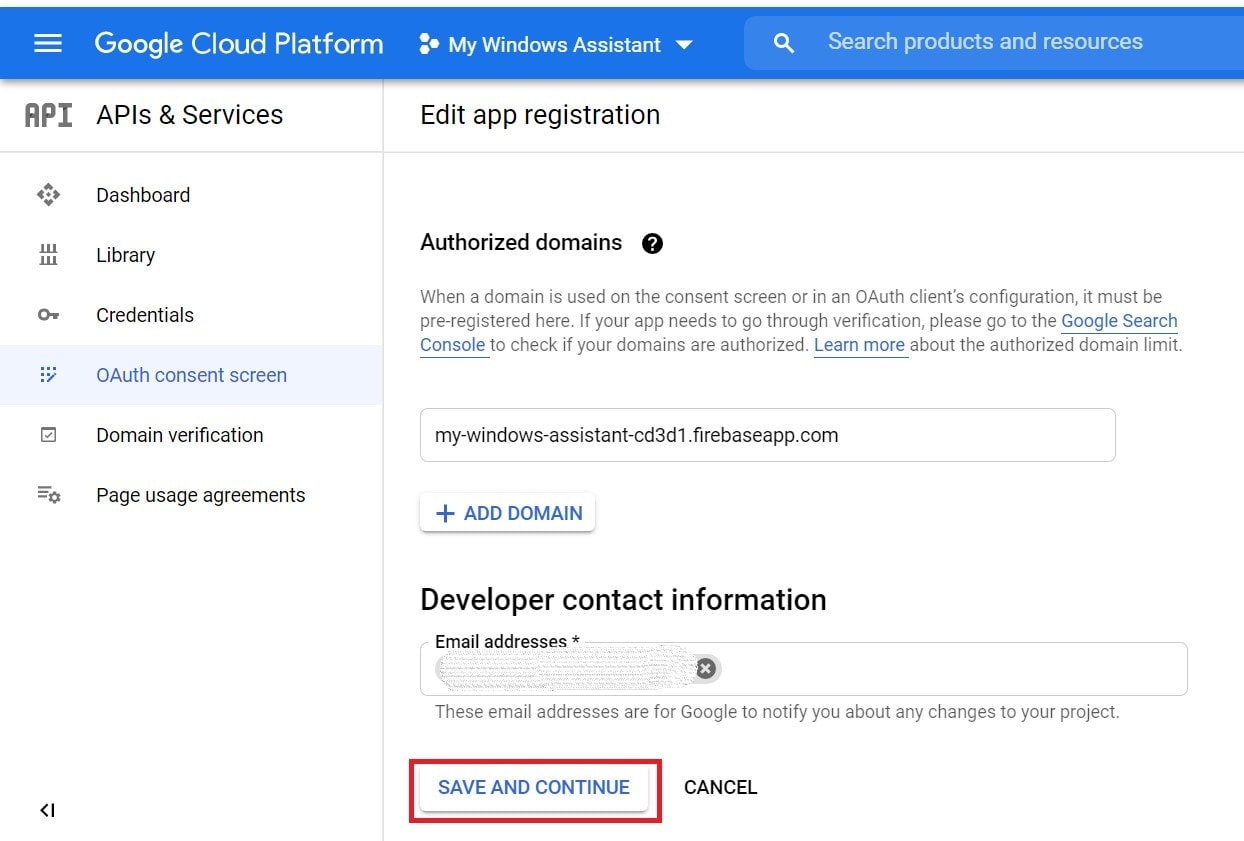Screen dimensions: 1244x841
Task: Click the Authorized domains heading text
Action: pos(521,242)
